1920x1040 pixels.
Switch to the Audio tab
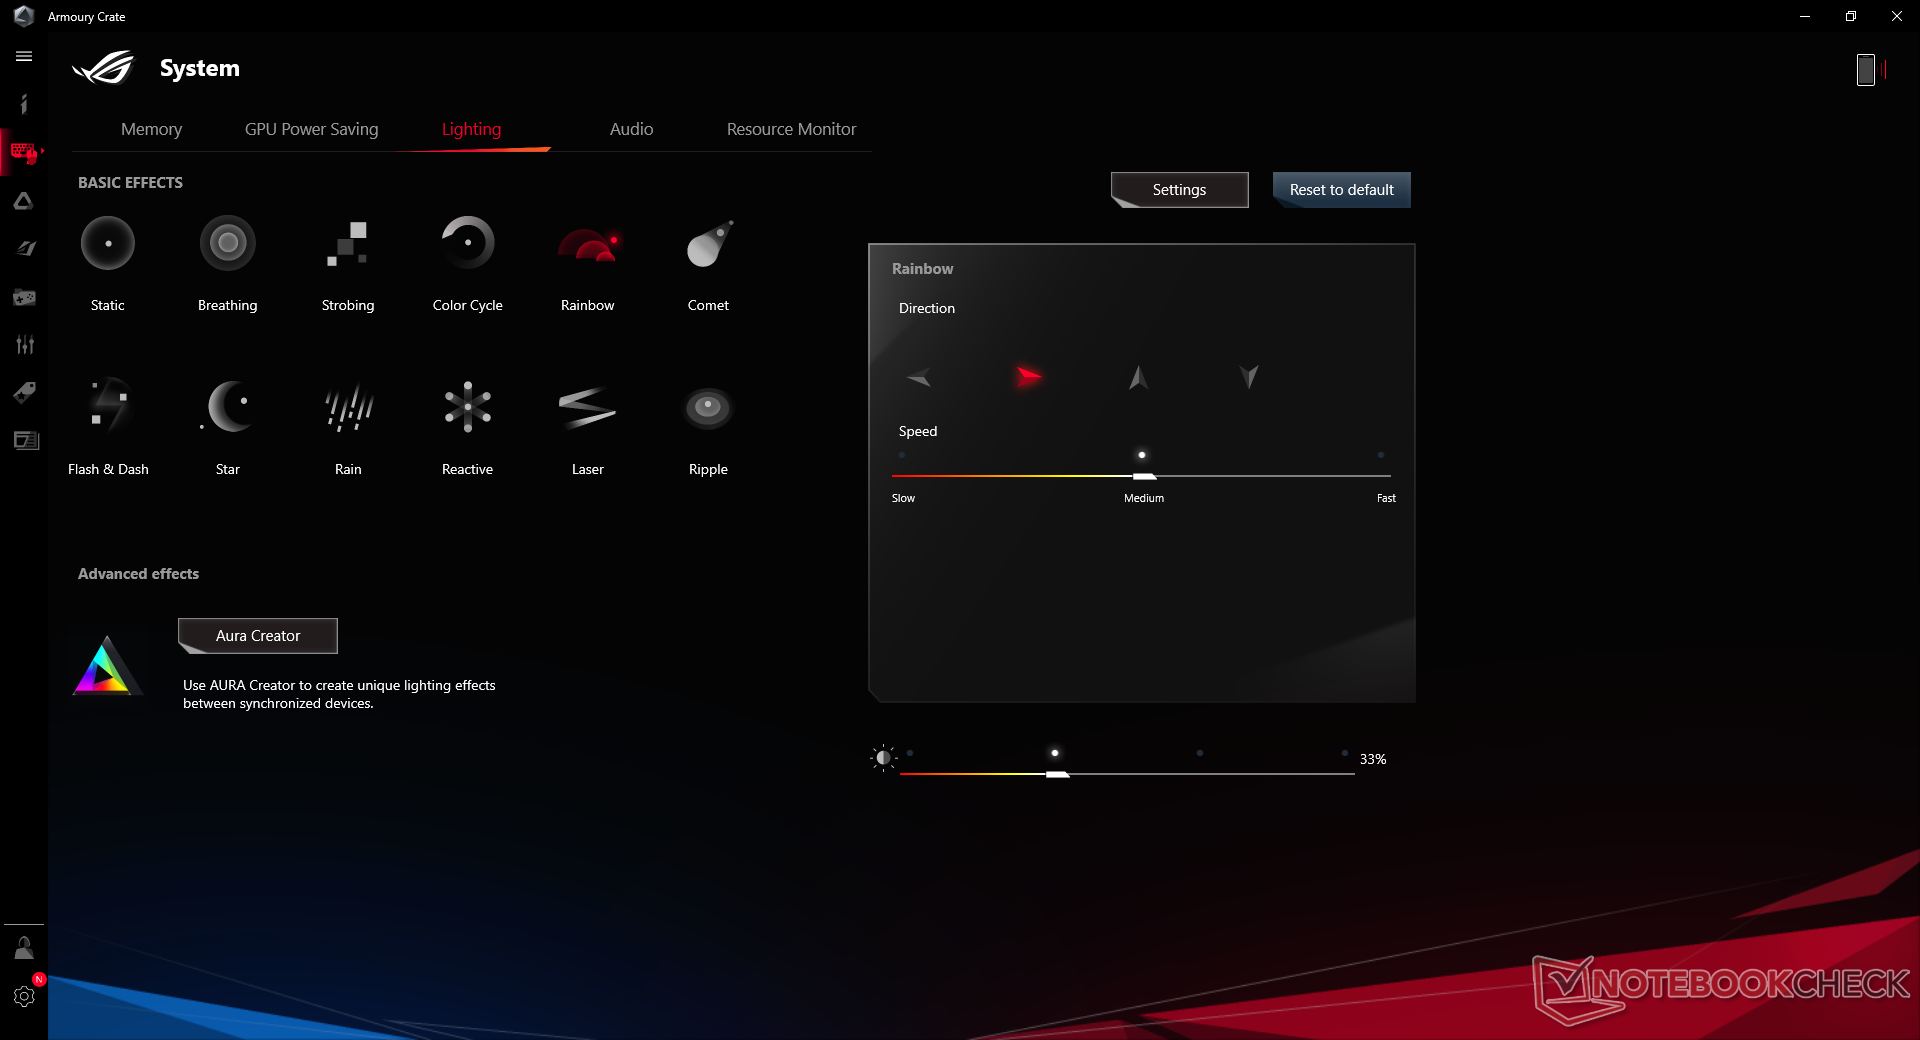(x=632, y=129)
